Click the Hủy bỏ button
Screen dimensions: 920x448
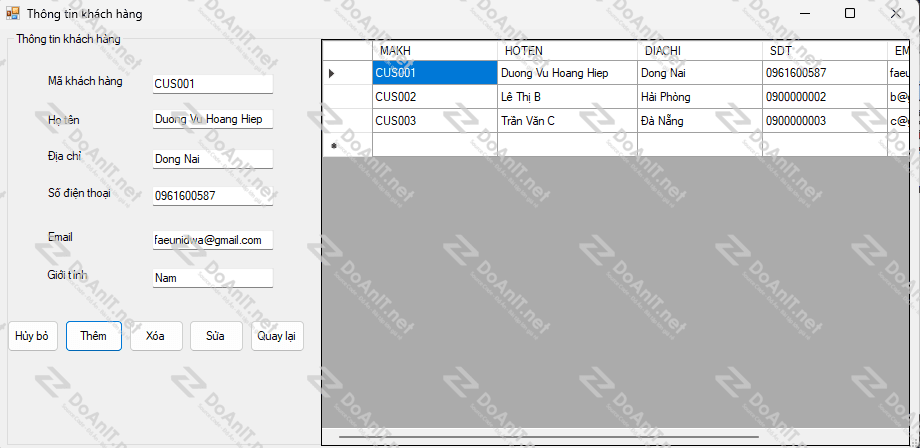click(x=31, y=336)
